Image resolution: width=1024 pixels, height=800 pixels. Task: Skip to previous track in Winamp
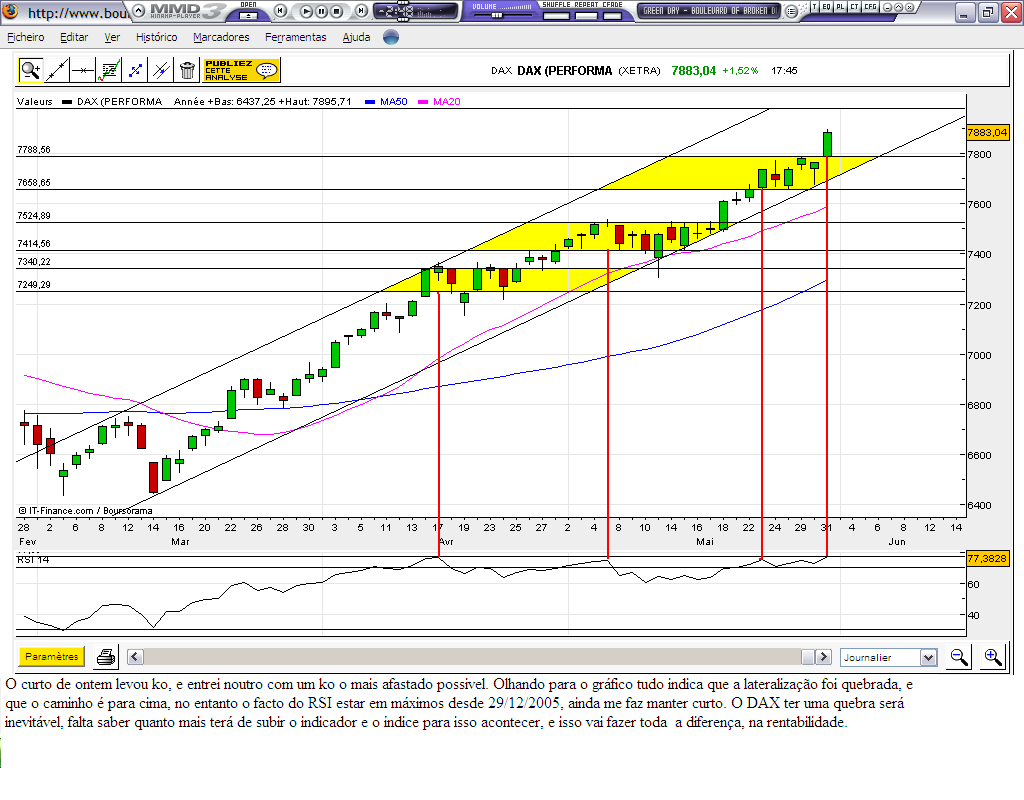click(280, 10)
